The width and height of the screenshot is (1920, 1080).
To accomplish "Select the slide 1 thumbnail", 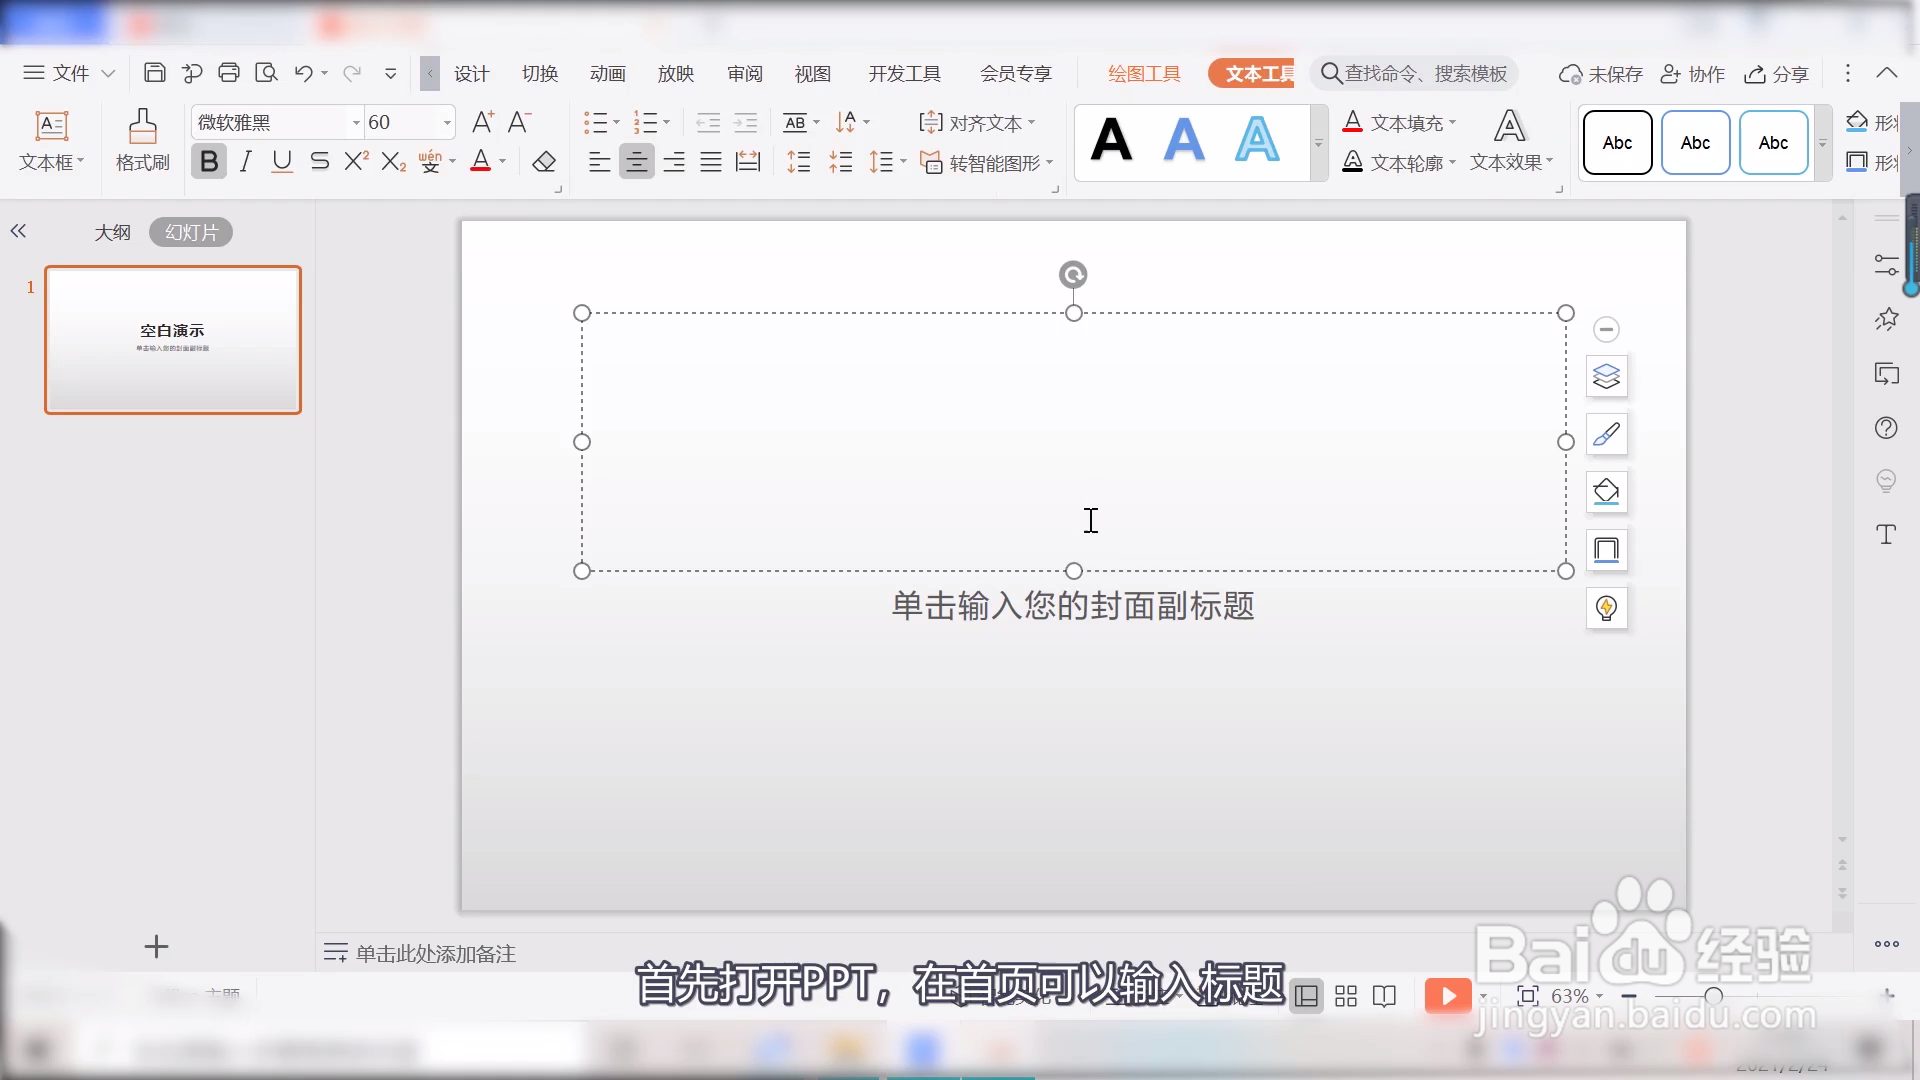I will [x=173, y=340].
